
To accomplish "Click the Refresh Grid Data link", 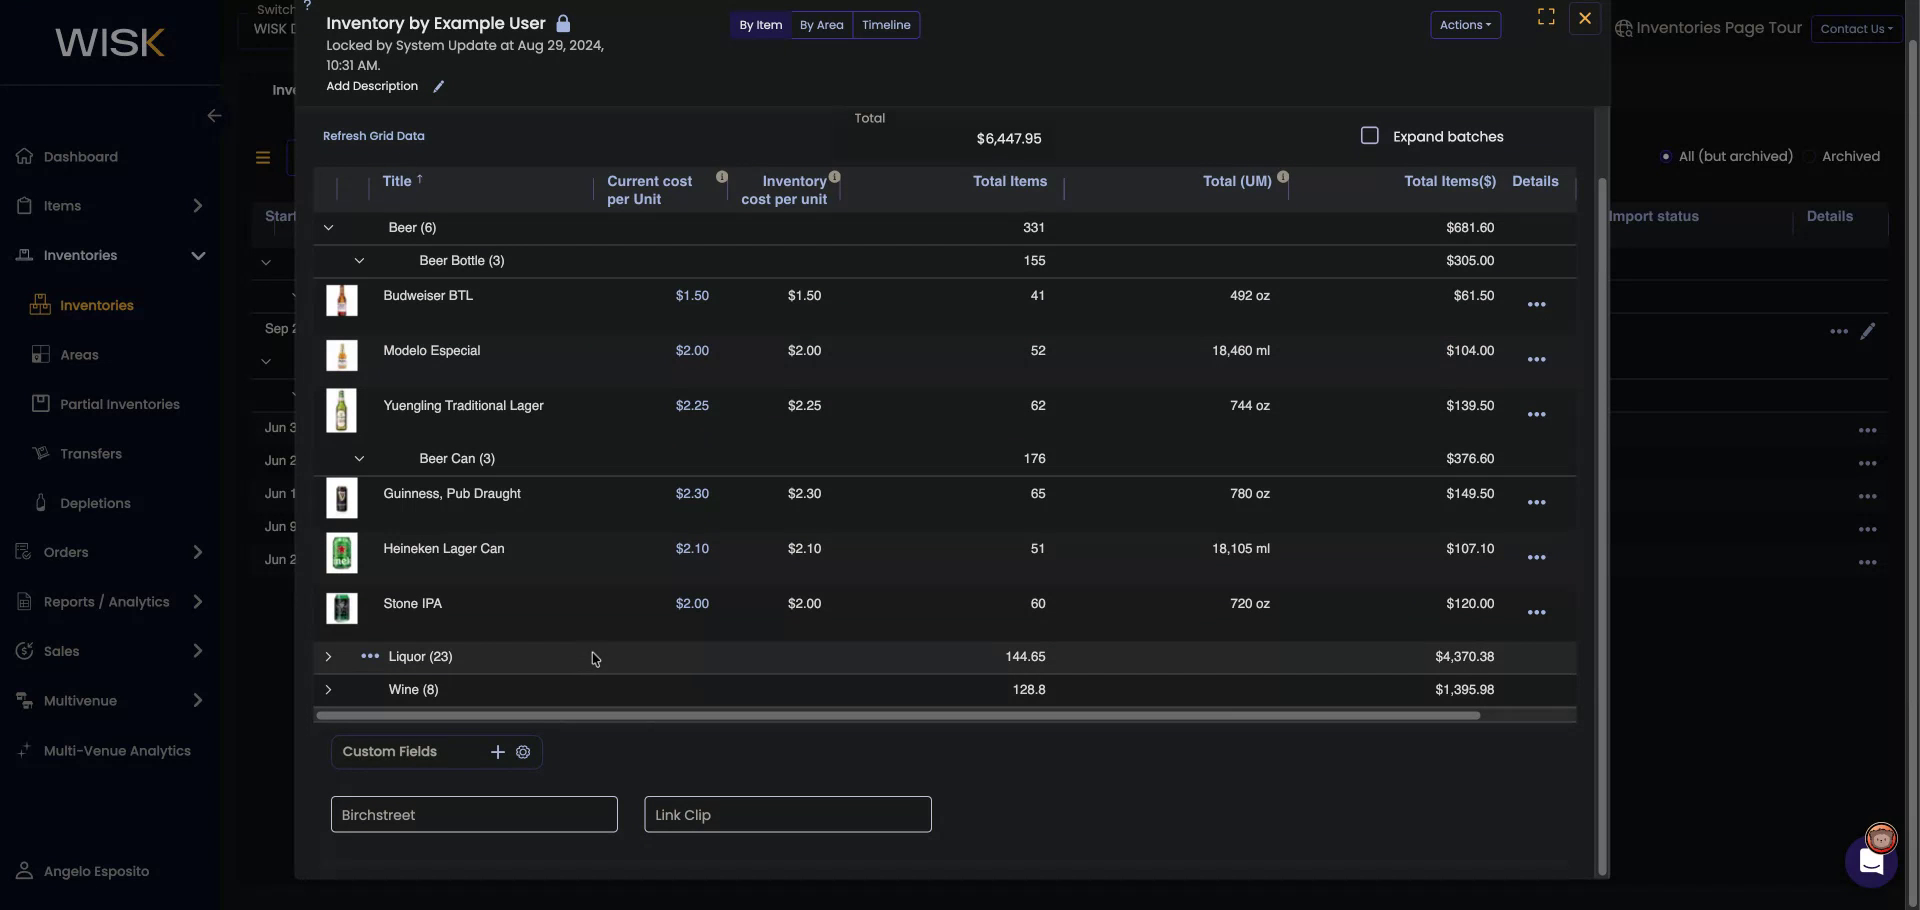I will [373, 136].
